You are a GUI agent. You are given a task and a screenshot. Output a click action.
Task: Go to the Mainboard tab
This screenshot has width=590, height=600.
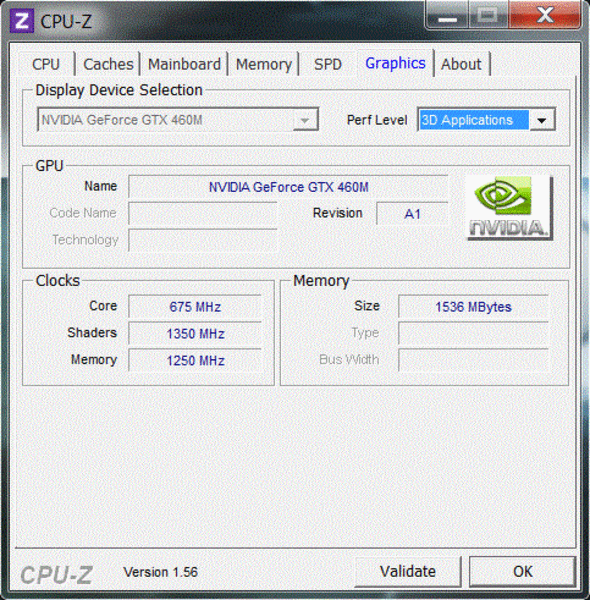184,64
